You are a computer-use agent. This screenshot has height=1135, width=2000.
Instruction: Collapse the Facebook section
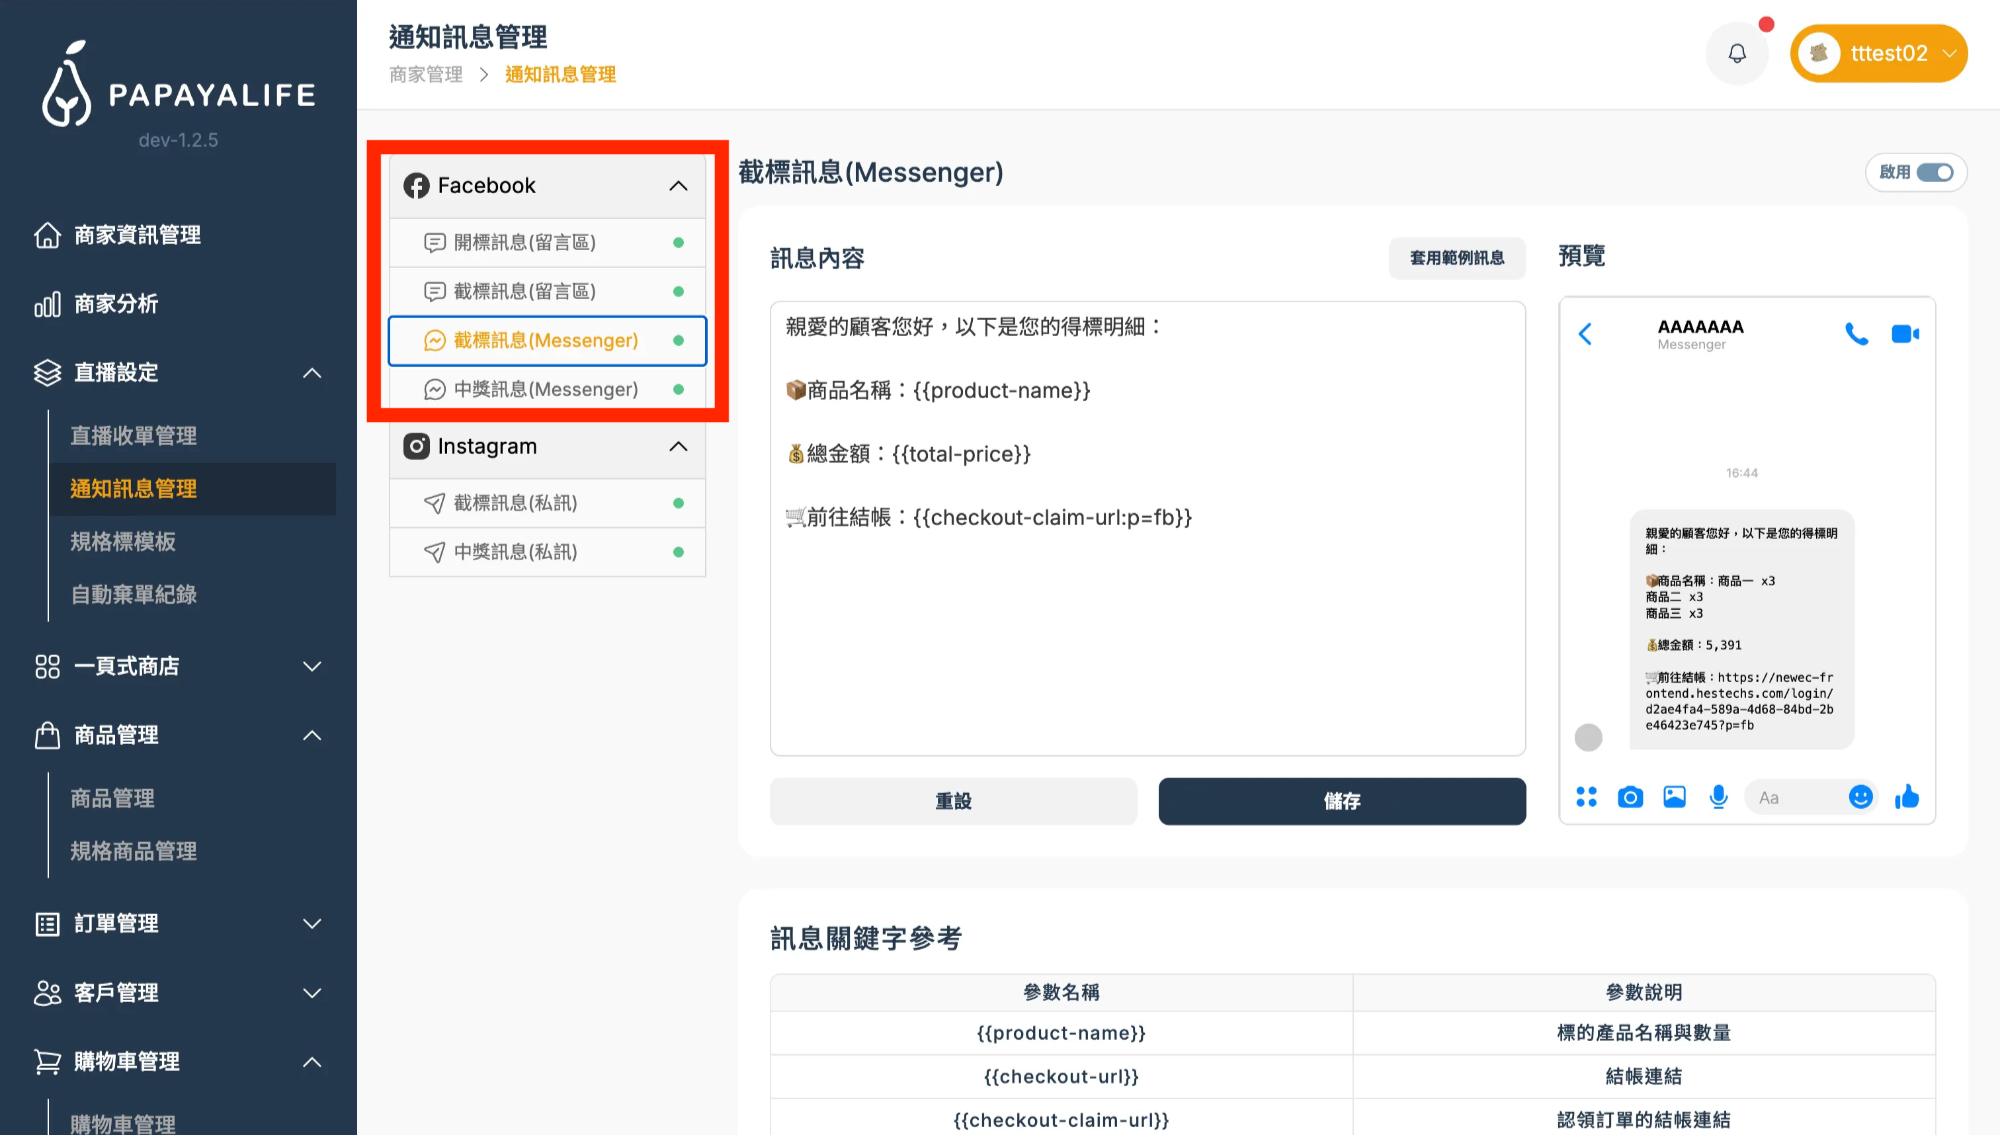point(678,186)
